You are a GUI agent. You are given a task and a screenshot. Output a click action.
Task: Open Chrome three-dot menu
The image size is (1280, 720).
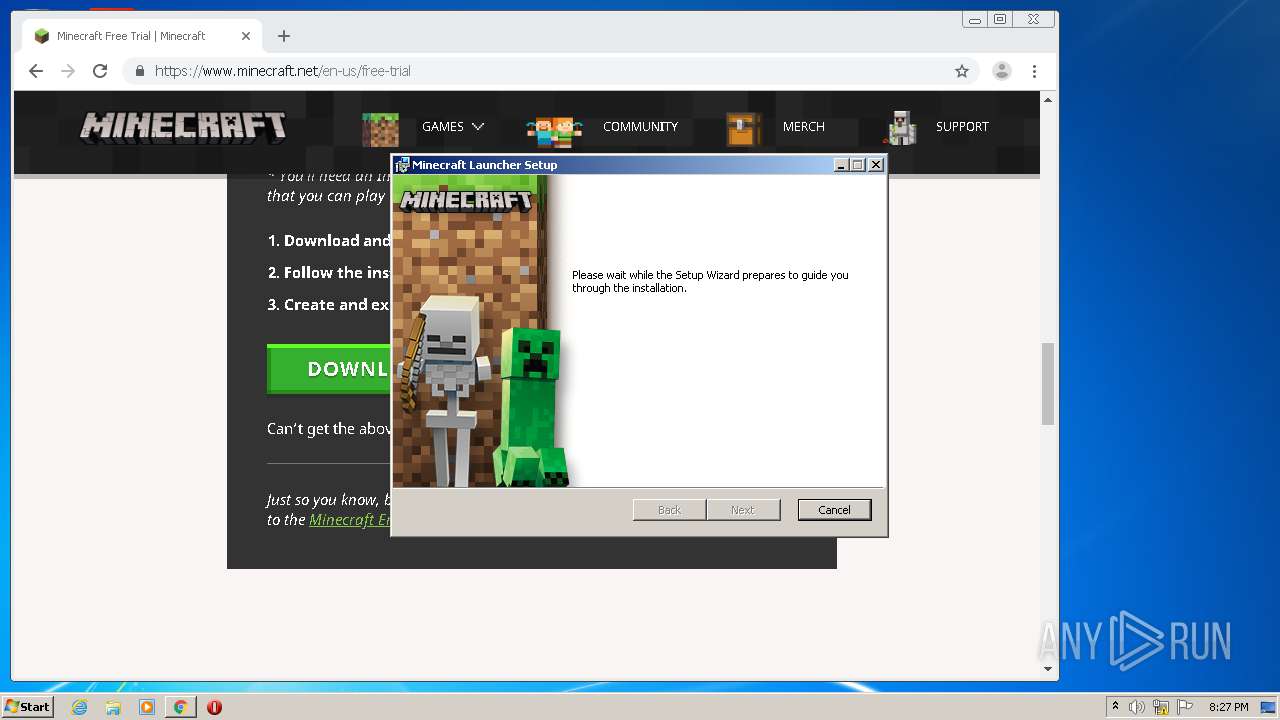[x=1035, y=71]
